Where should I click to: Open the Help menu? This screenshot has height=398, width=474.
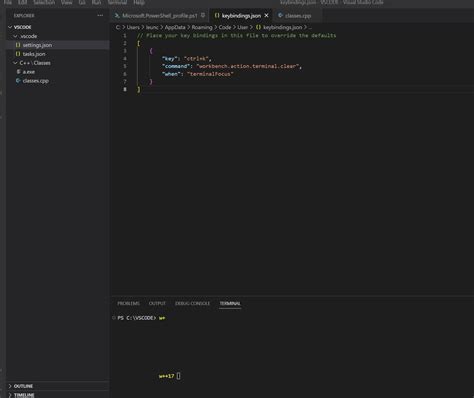tap(139, 2)
